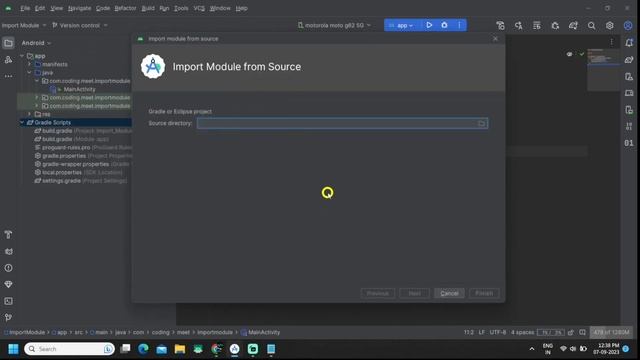640x360 pixels.
Task: Select proguard-rules.pro file
Action: [x=66, y=147]
